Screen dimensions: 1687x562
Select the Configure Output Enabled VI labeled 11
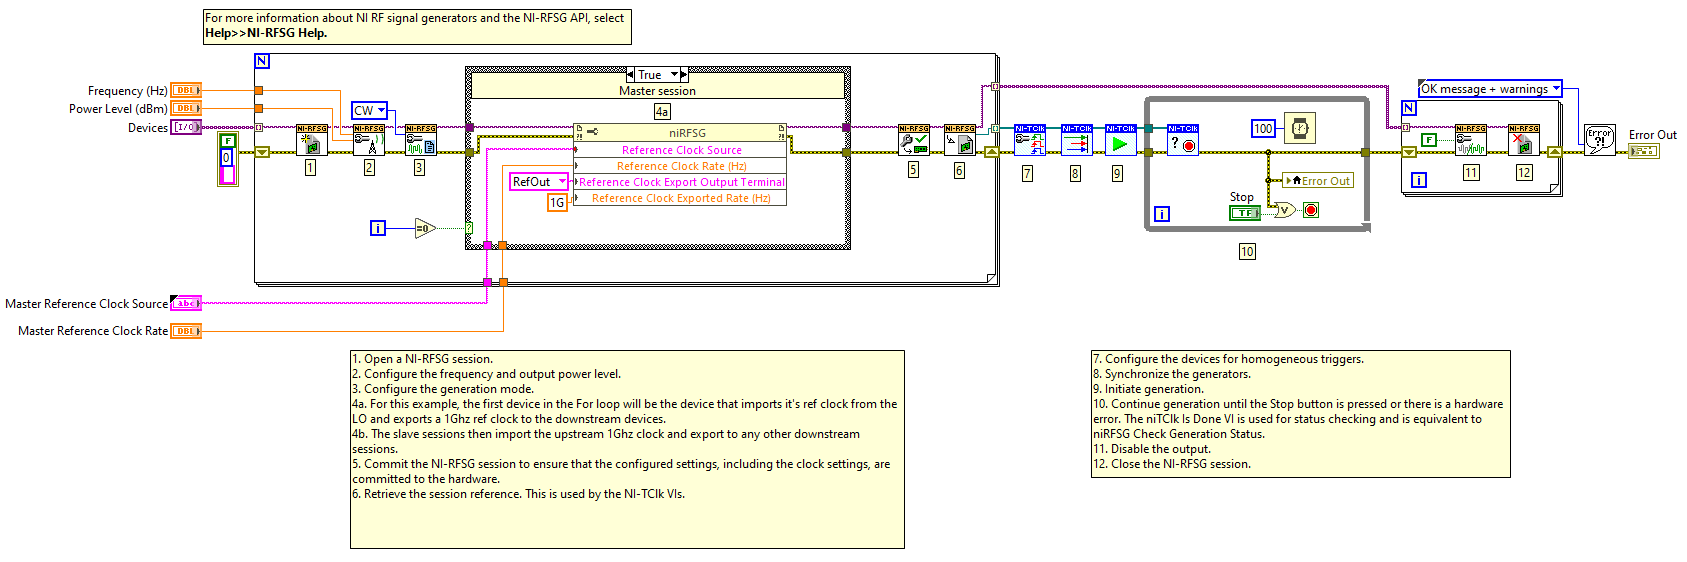tap(1470, 140)
